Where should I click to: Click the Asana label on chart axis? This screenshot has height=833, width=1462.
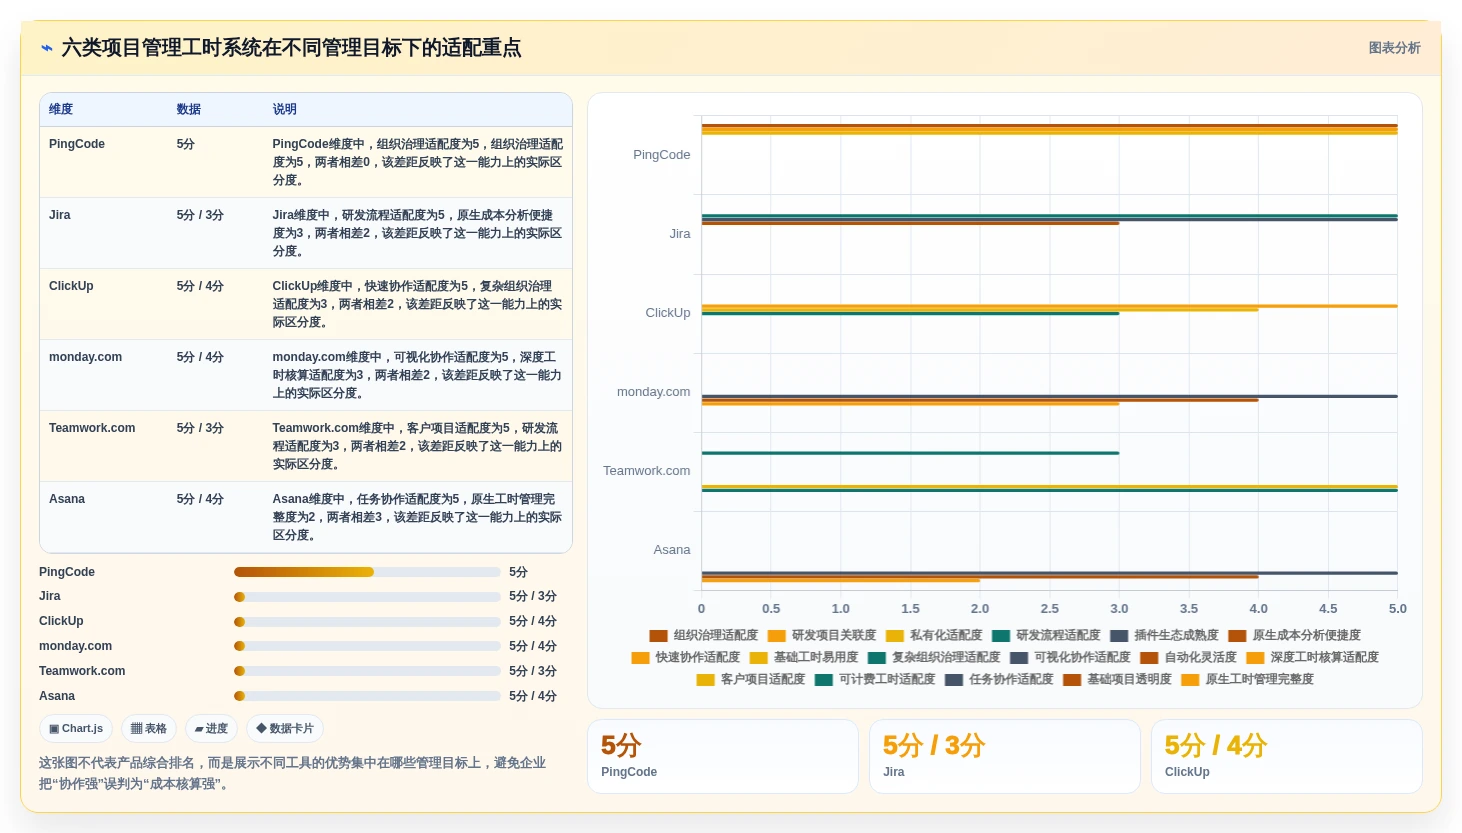672,550
